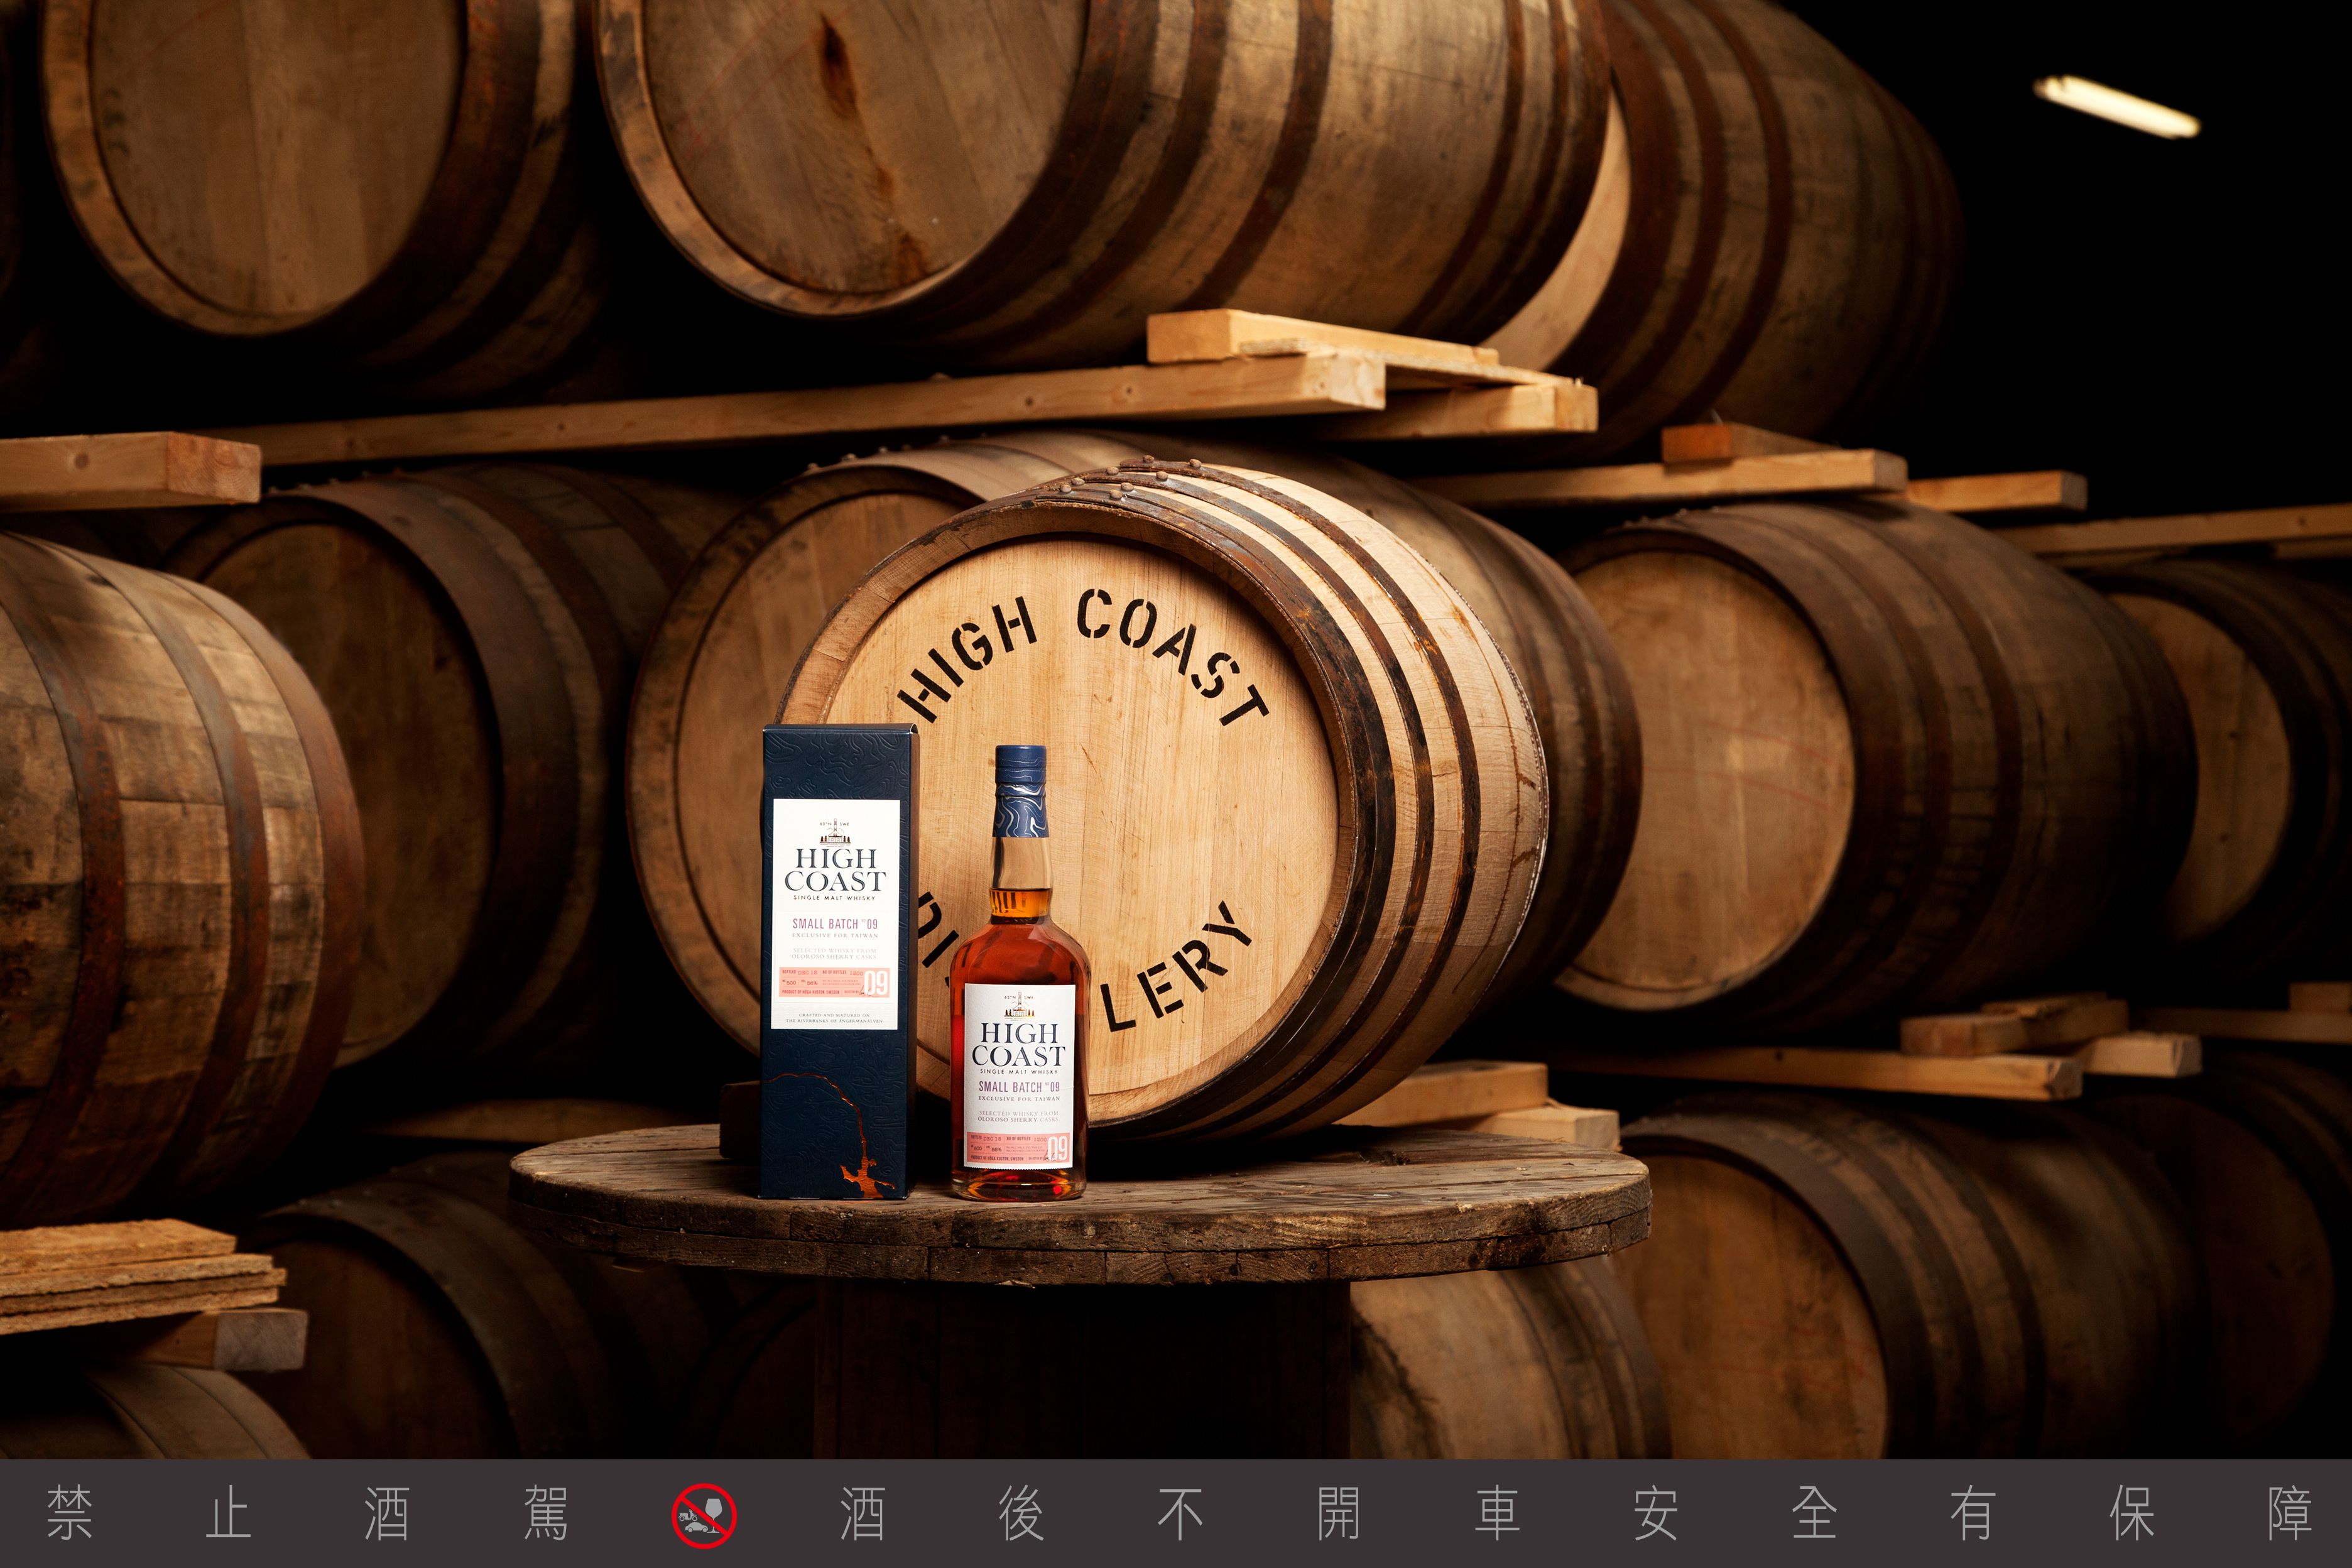Click the '安' character in the warning banner
The height and width of the screenshot is (1568, 2352).
tap(1655, 1514)
